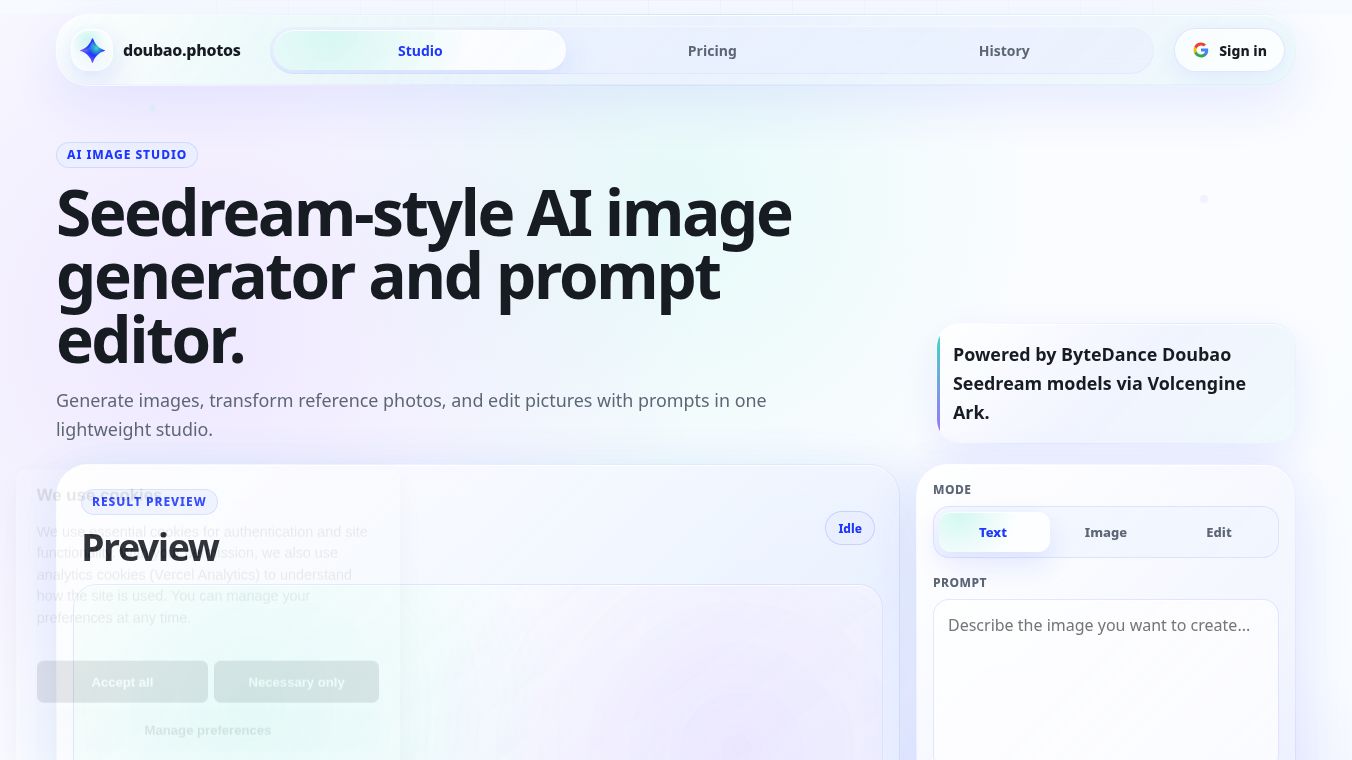Select Text mode

[993, 532]
